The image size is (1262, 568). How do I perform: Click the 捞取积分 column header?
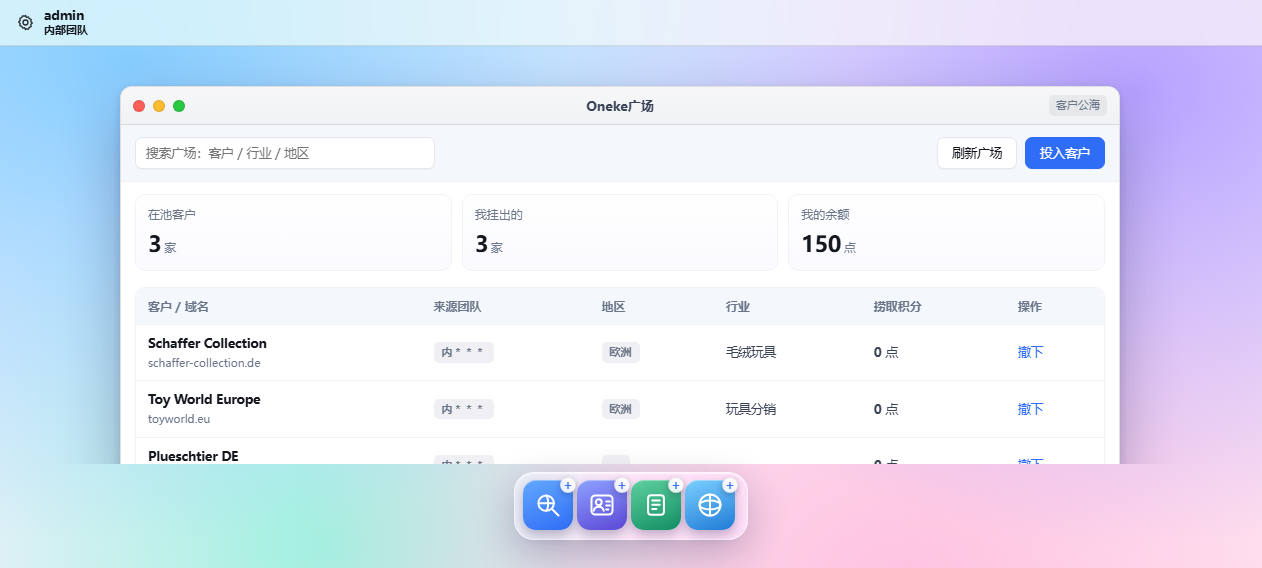coord(898,307)
